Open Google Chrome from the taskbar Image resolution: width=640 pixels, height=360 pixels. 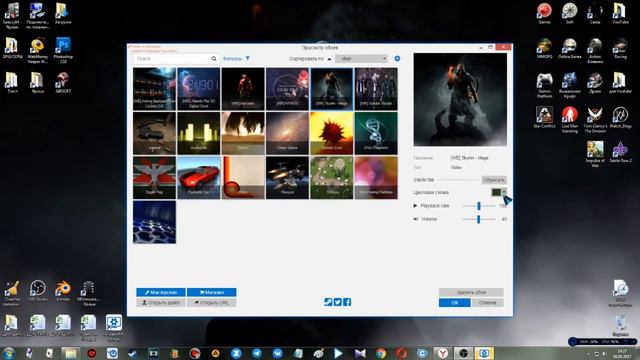pyautogui.click(x=381, y=353)
